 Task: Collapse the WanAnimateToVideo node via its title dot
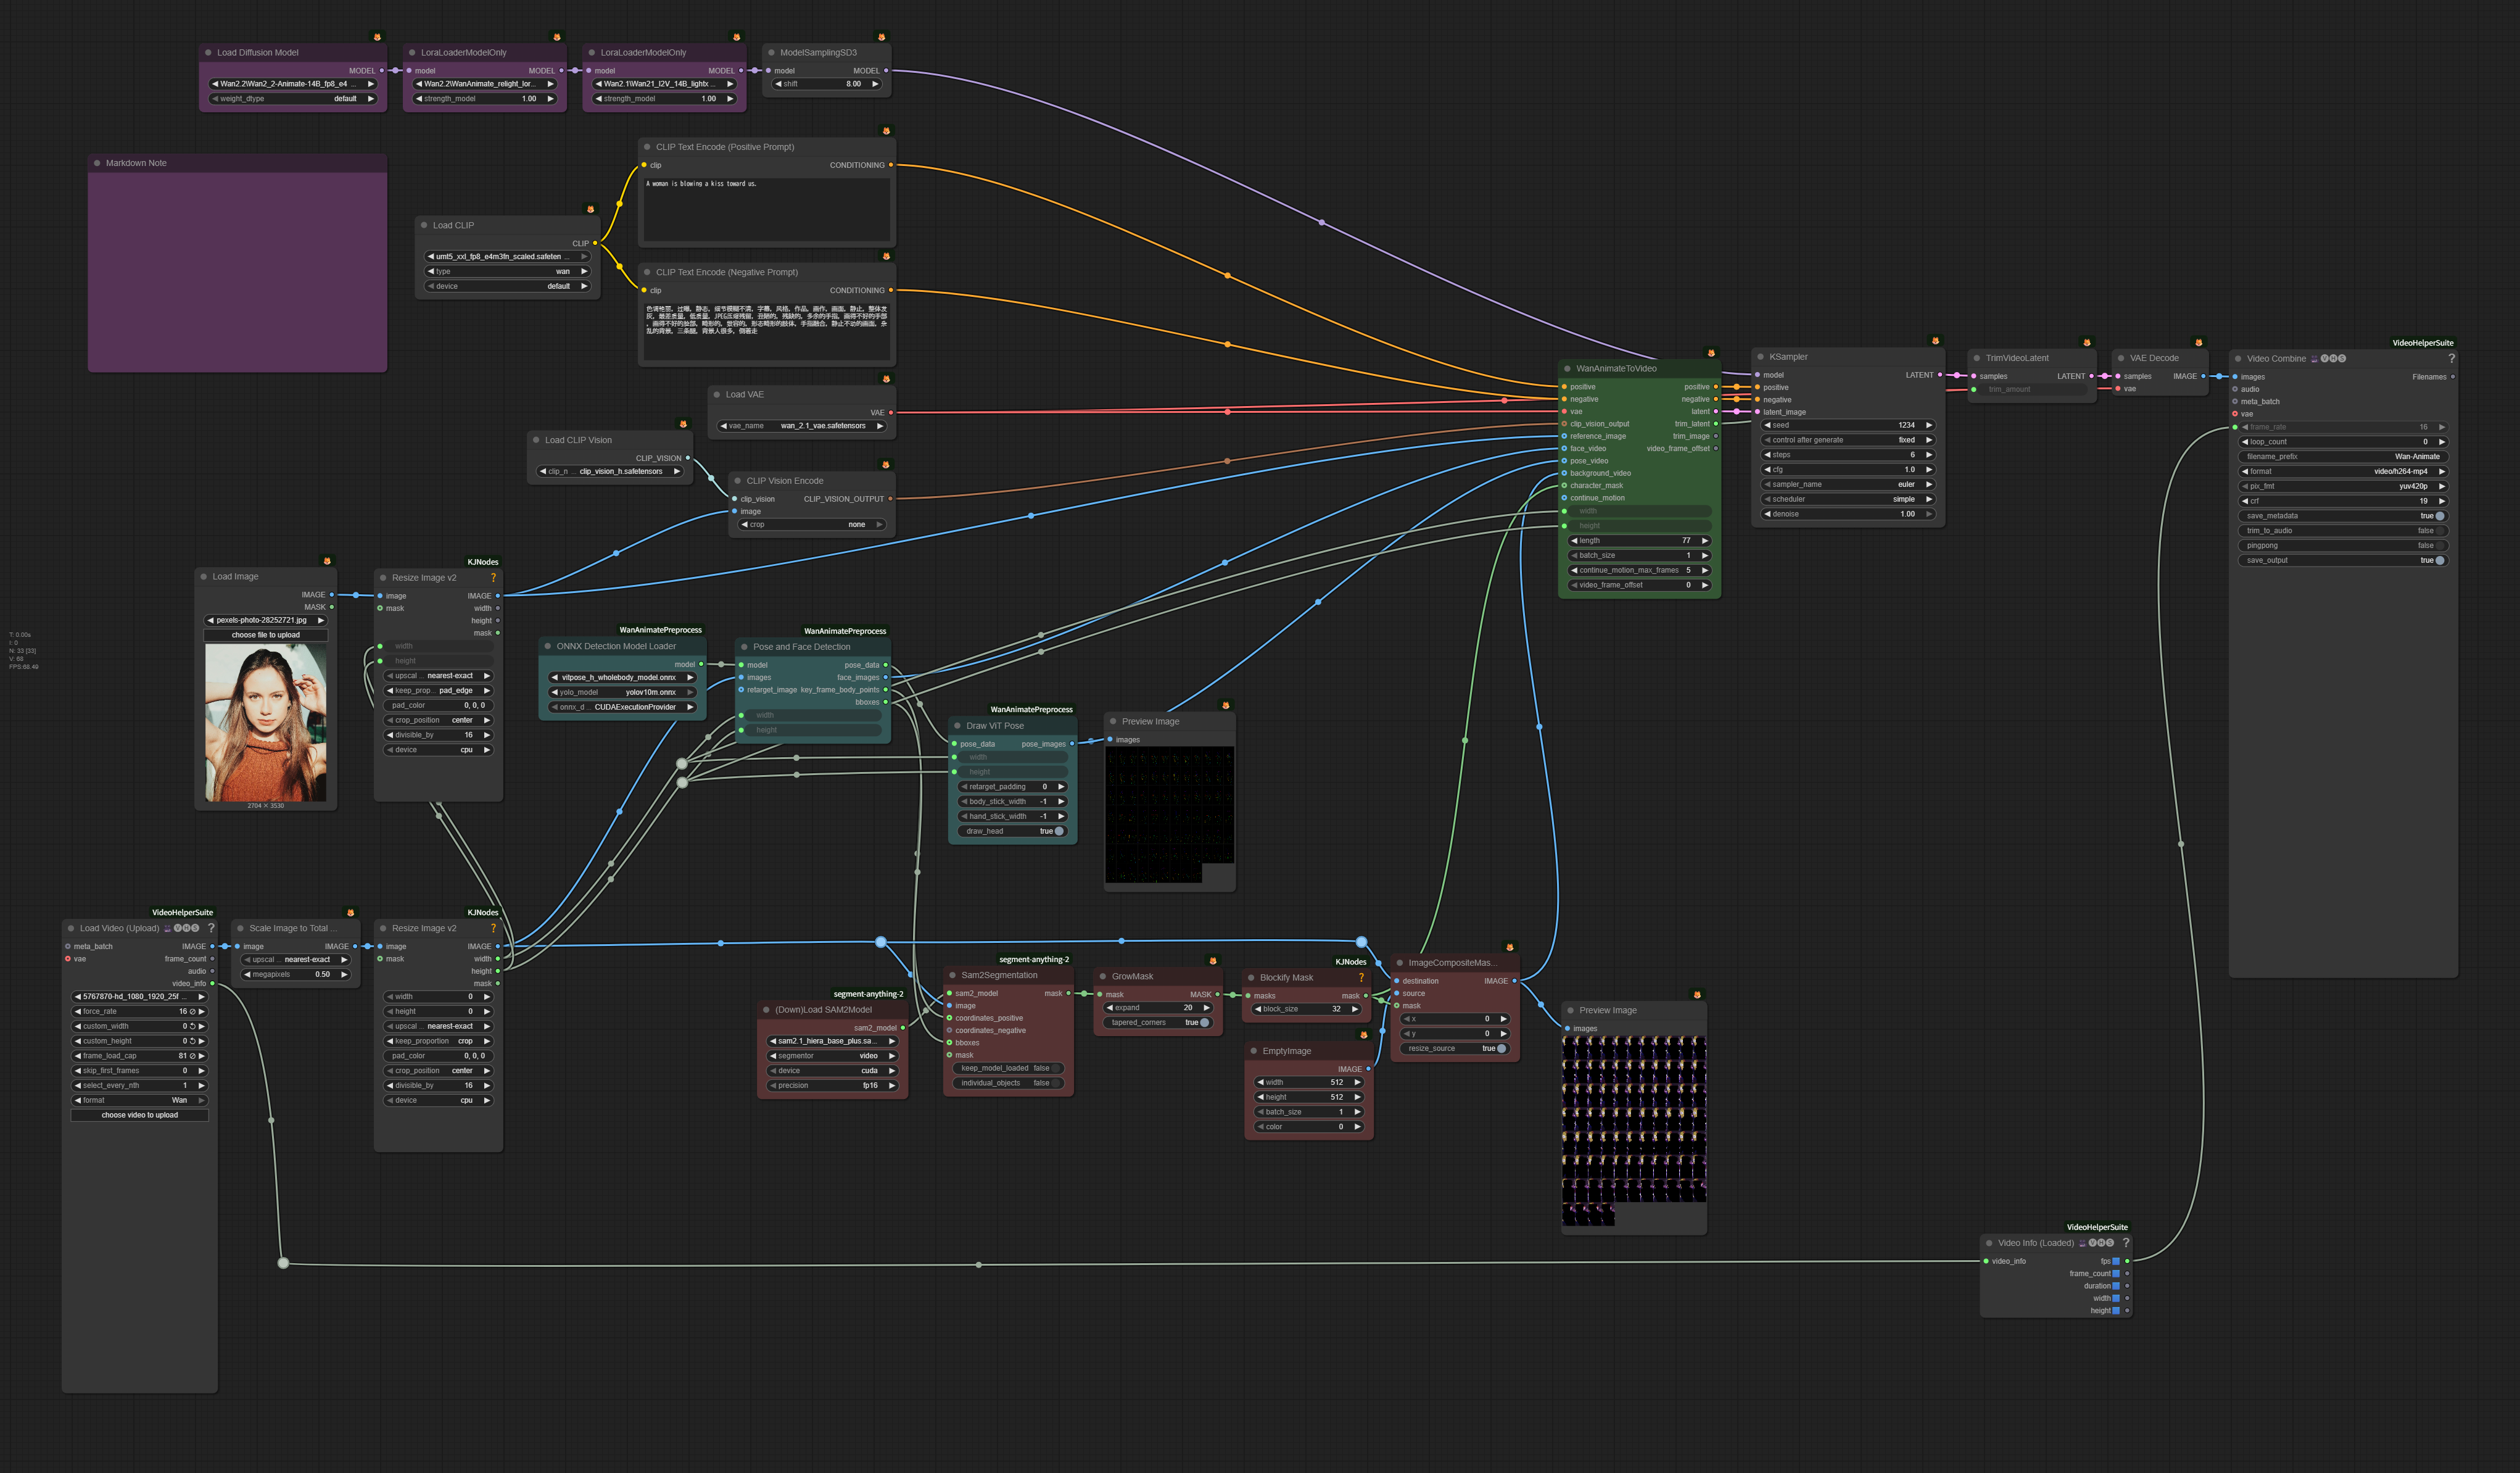(1567, 368)
